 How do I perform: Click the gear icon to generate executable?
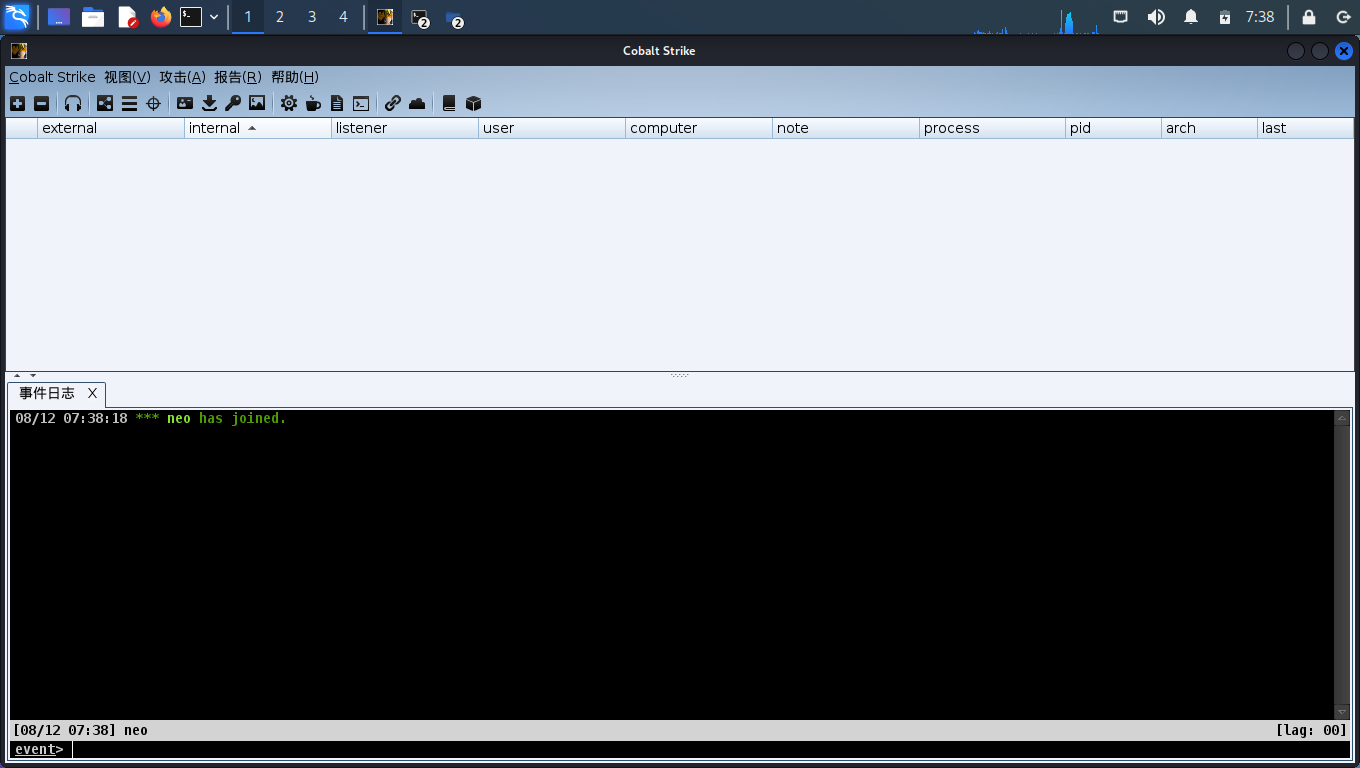coord(289,103)
